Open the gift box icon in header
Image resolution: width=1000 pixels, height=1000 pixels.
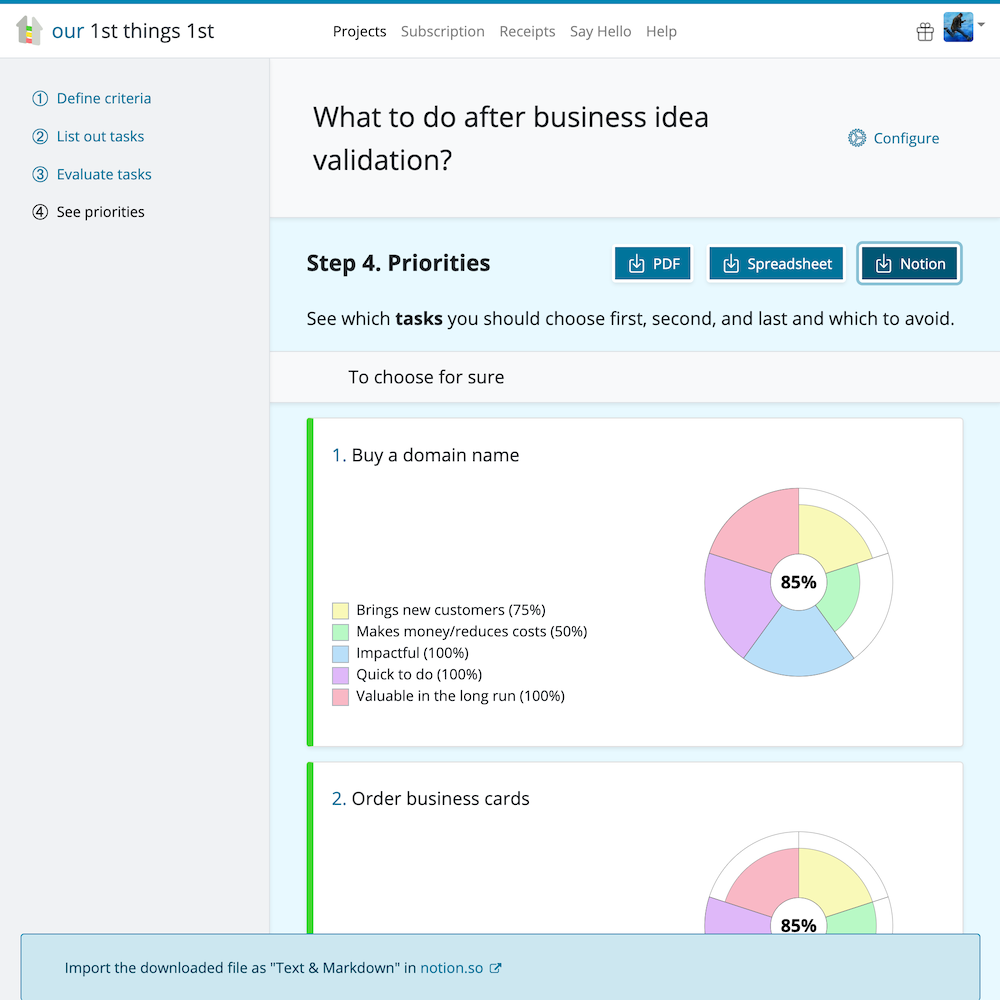coord(925,31)
